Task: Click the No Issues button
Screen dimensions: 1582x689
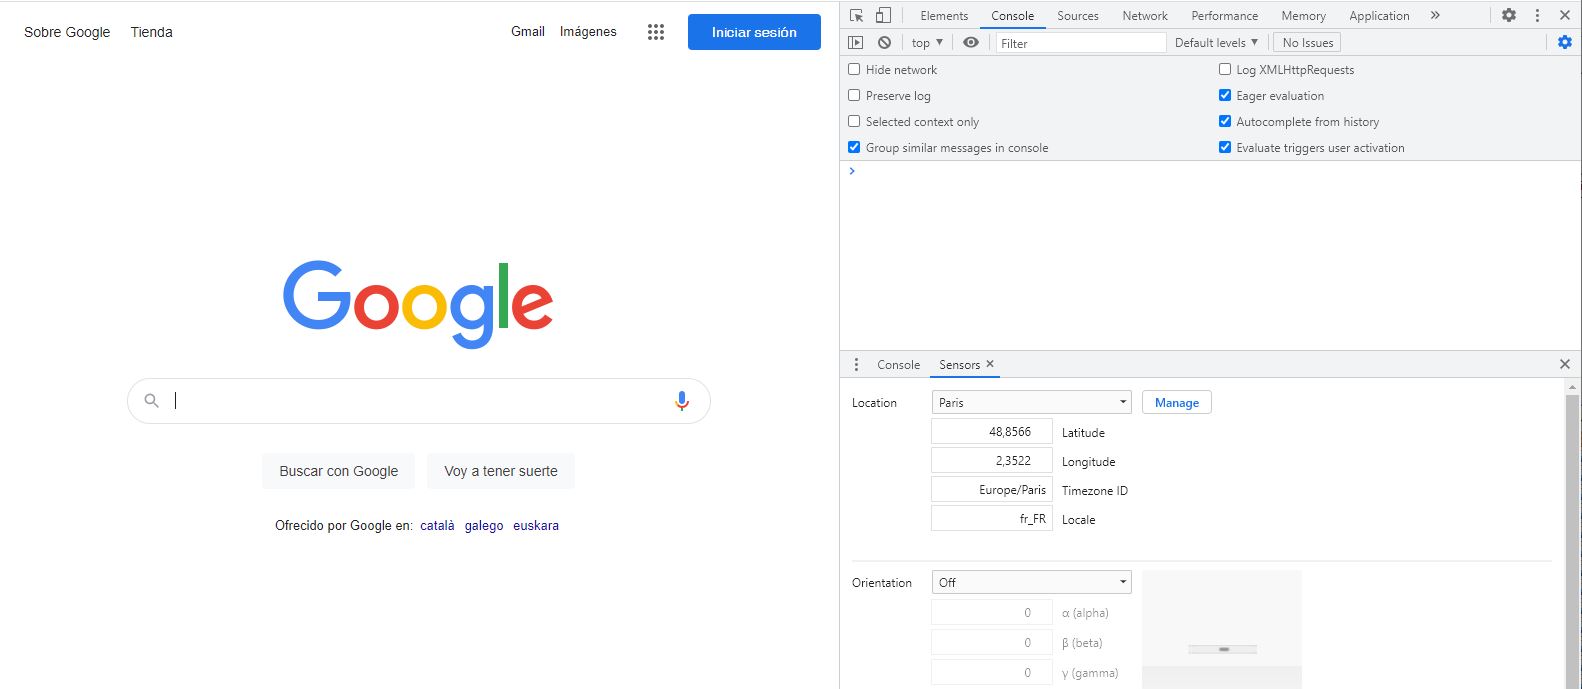Action: [1307, 42]
